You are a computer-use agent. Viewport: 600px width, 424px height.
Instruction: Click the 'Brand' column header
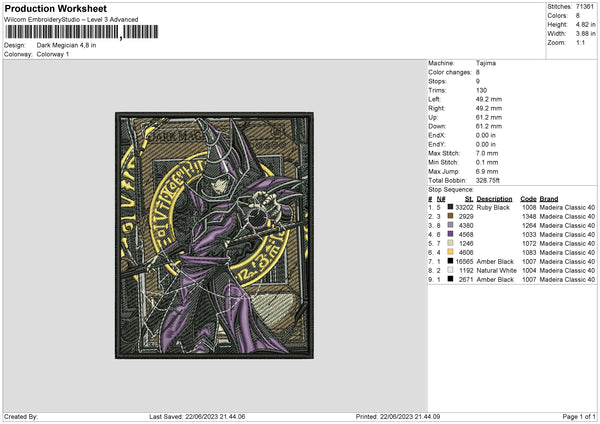pos(549,199)
